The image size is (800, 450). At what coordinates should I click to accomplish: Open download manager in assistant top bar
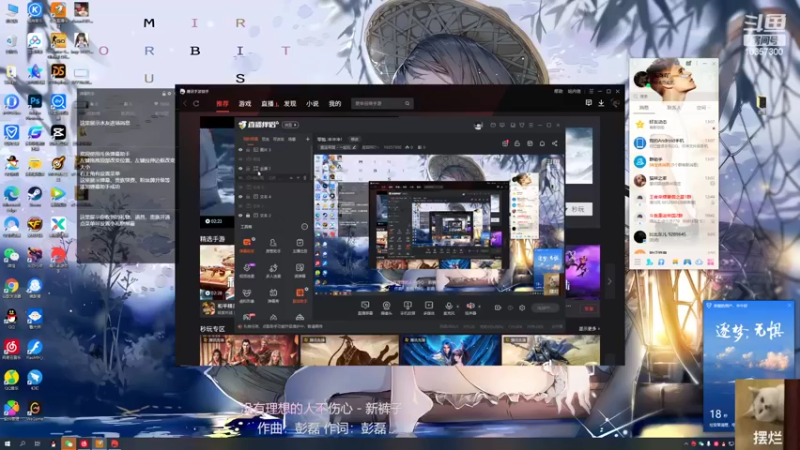[x=602, y=103]
